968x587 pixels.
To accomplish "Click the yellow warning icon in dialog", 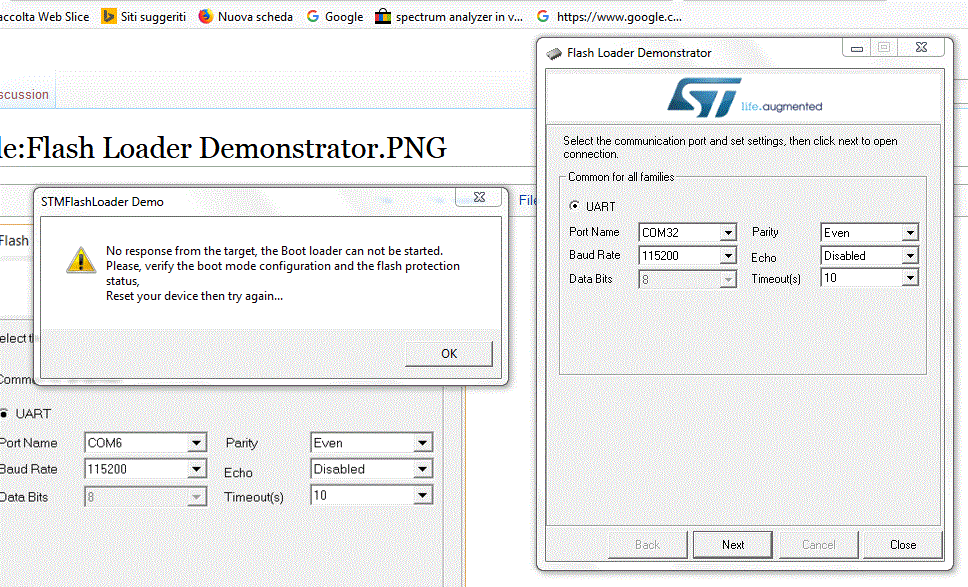I will pyautogui.click(x=80, y=260).
